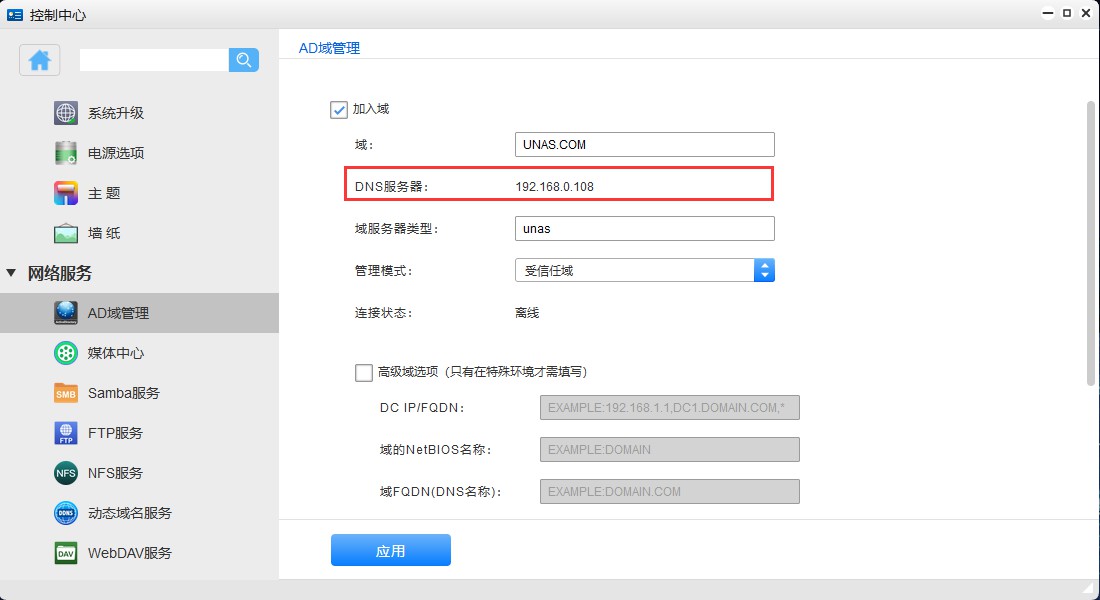Select the 主题 paint roller icon

tap(66, 193)
